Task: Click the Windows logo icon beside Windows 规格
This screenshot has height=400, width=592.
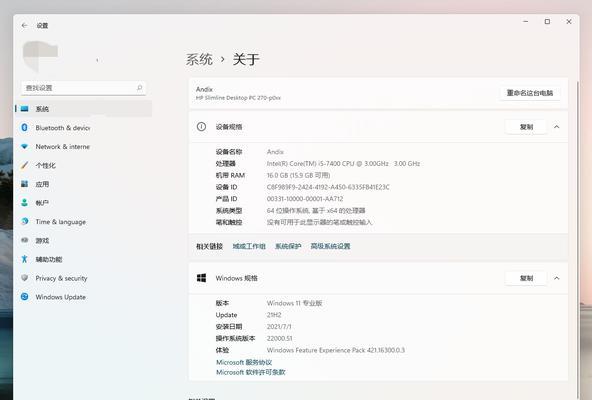Action: pyautogui.click(x=202, y=278)
